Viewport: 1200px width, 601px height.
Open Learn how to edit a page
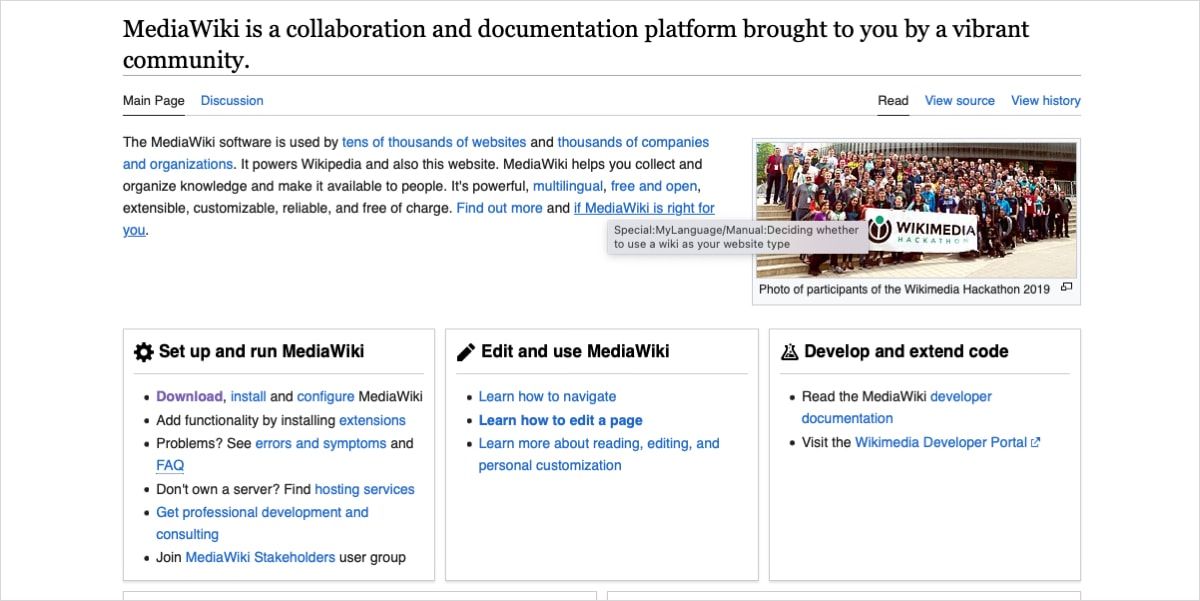click(561, 420)
